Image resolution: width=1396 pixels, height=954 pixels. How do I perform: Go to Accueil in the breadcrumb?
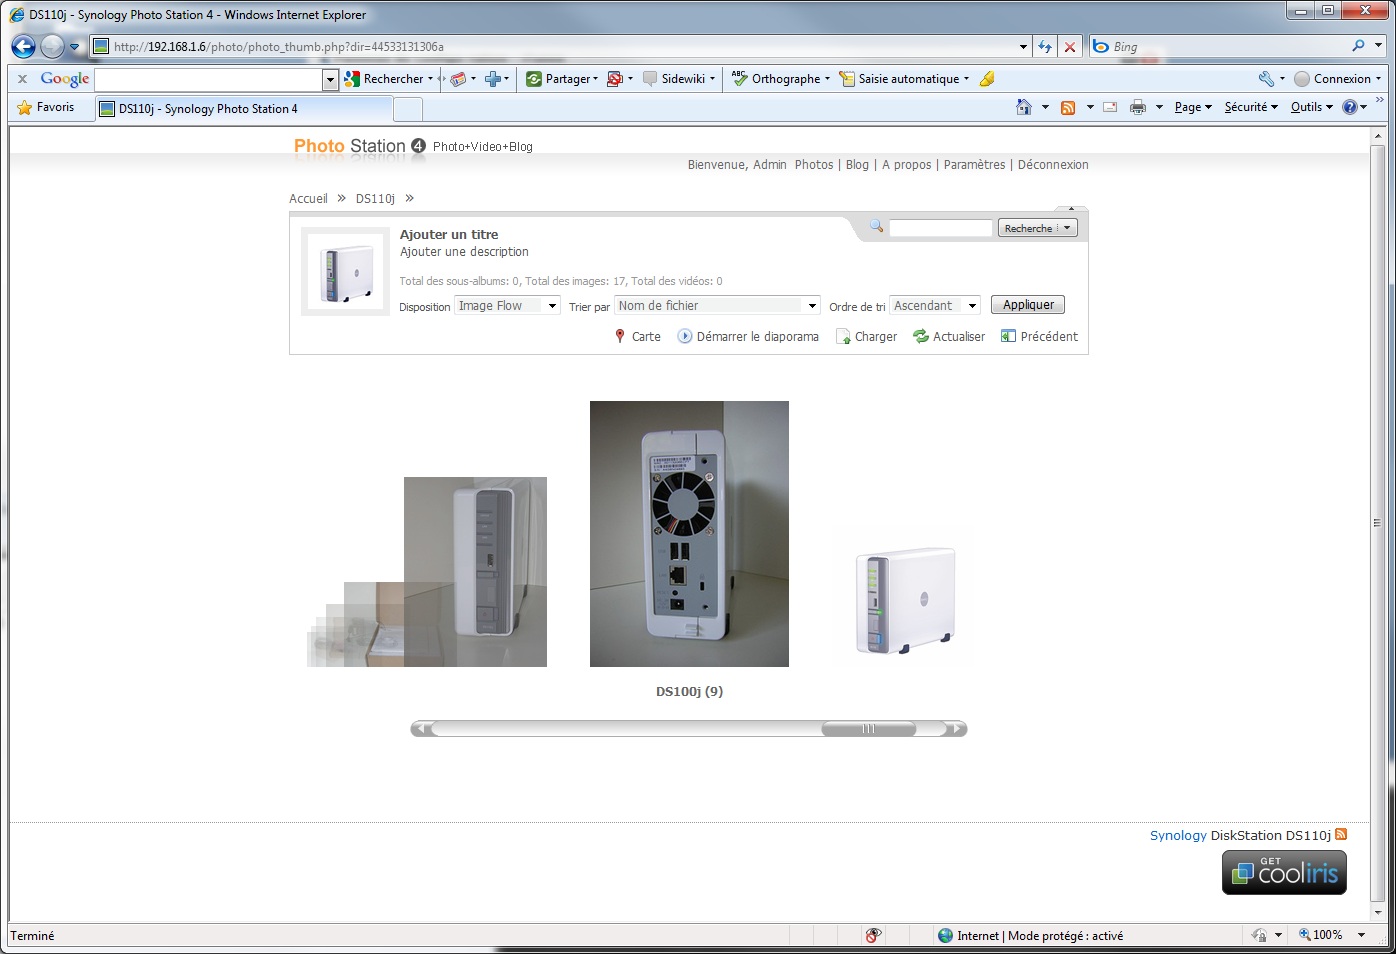tap(308, 198)
